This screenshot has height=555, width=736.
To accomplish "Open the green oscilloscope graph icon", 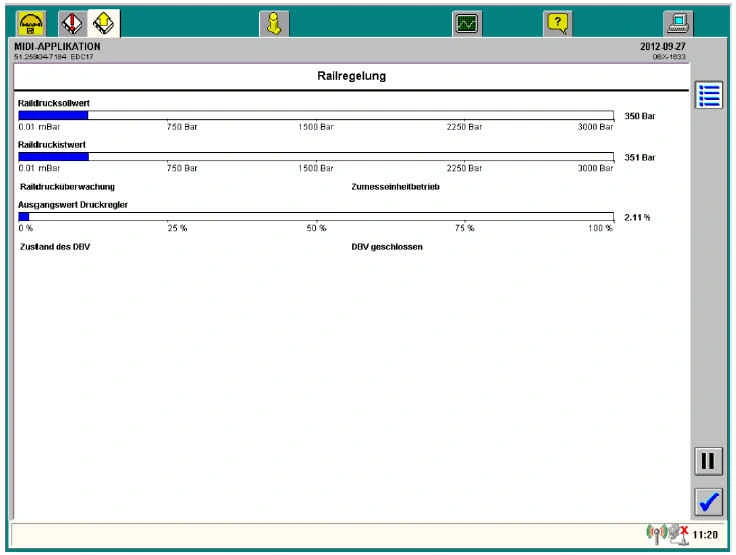I will [x=466, y=20].
